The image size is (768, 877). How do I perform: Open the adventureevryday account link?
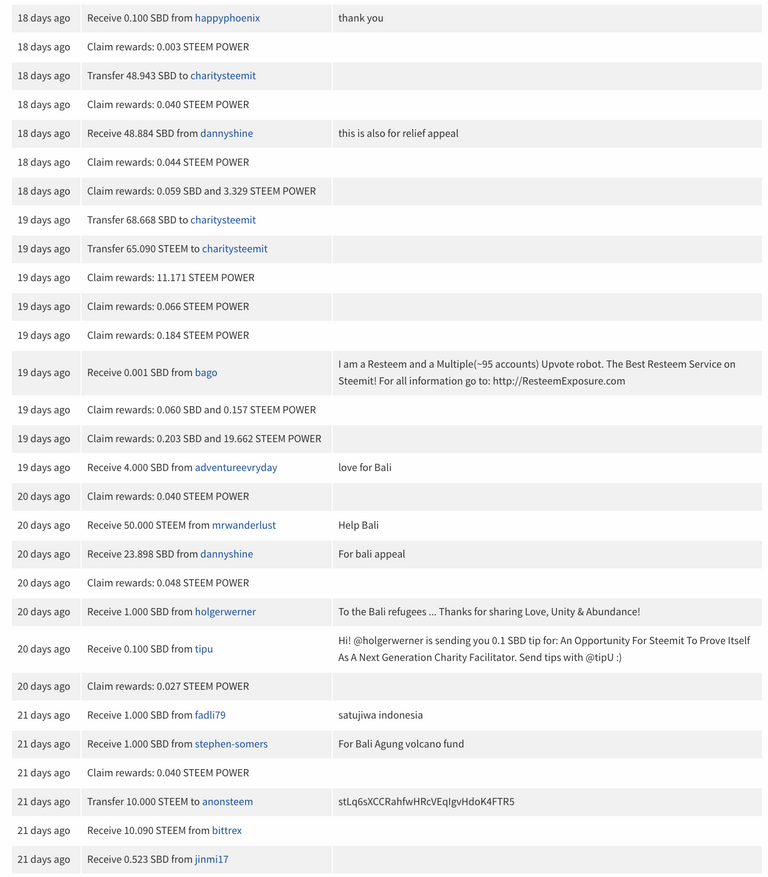(x=236, y=468)
